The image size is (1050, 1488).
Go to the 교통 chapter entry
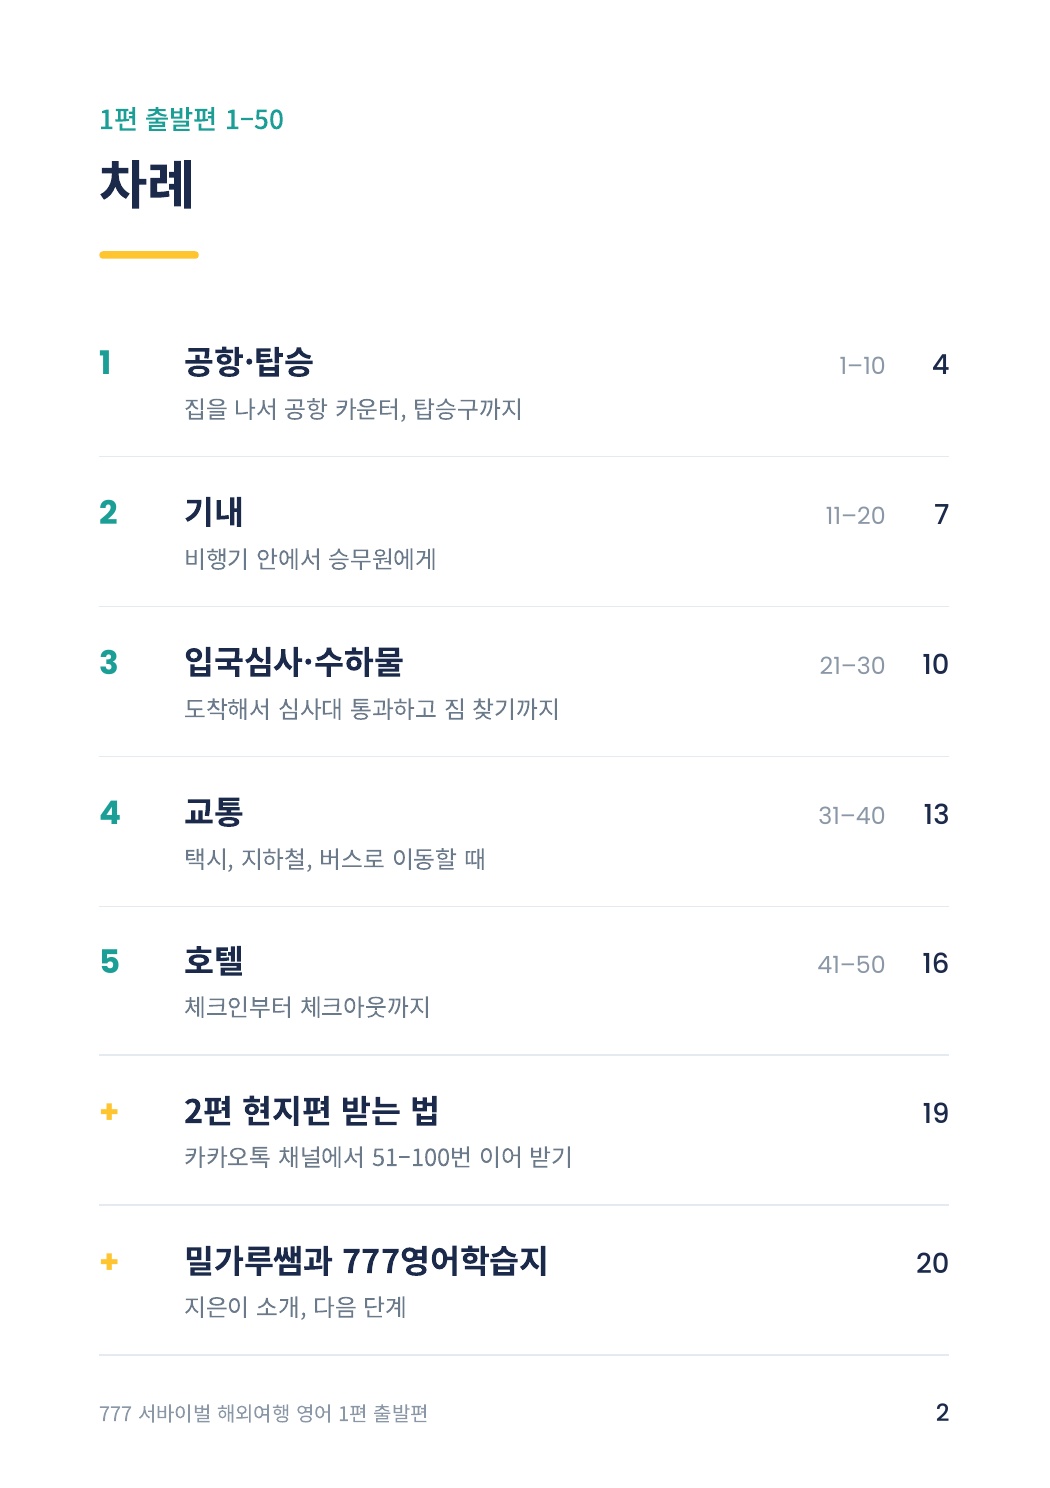click(x=214, y=812)
